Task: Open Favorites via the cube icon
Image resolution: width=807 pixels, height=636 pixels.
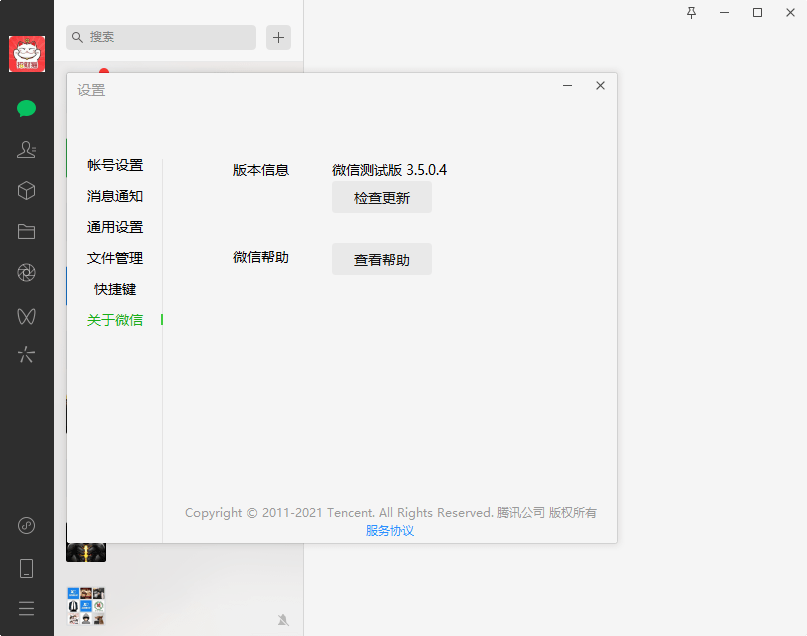Action: (27, 190)
